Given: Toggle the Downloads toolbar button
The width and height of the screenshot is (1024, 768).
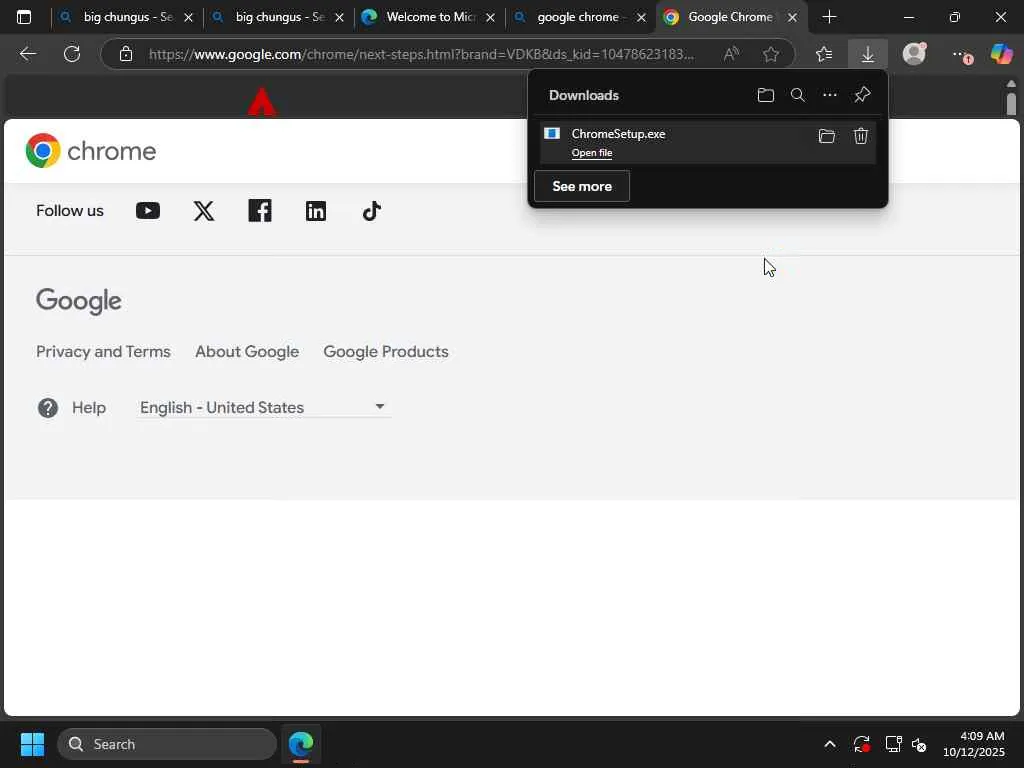Looking at the screenshot, I should pos(868,54).
